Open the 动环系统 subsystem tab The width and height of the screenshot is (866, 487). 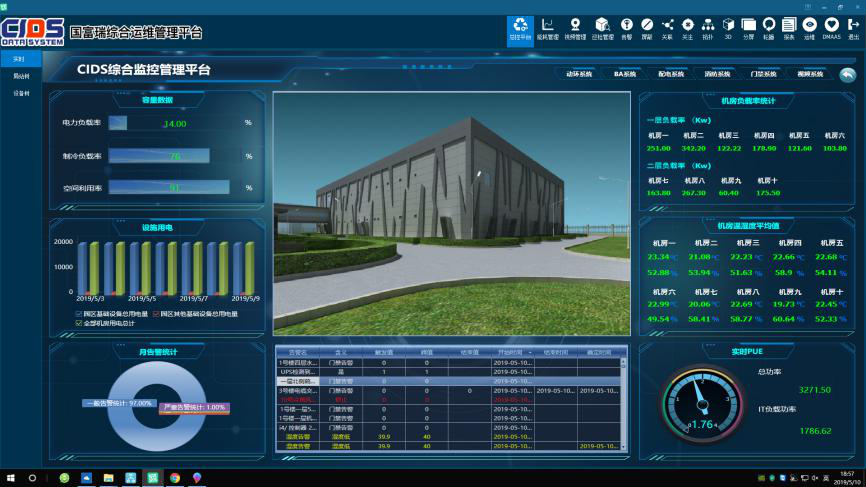[579, 74]
